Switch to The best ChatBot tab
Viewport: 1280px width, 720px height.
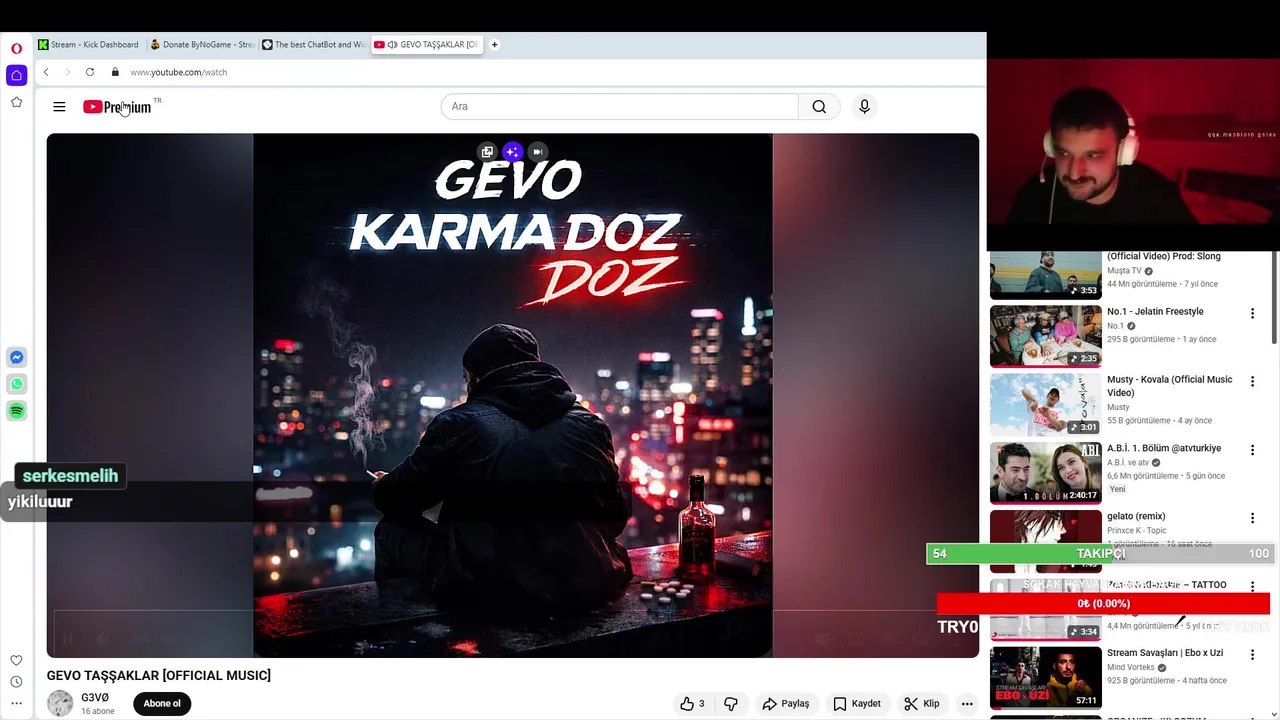point(313,45)
